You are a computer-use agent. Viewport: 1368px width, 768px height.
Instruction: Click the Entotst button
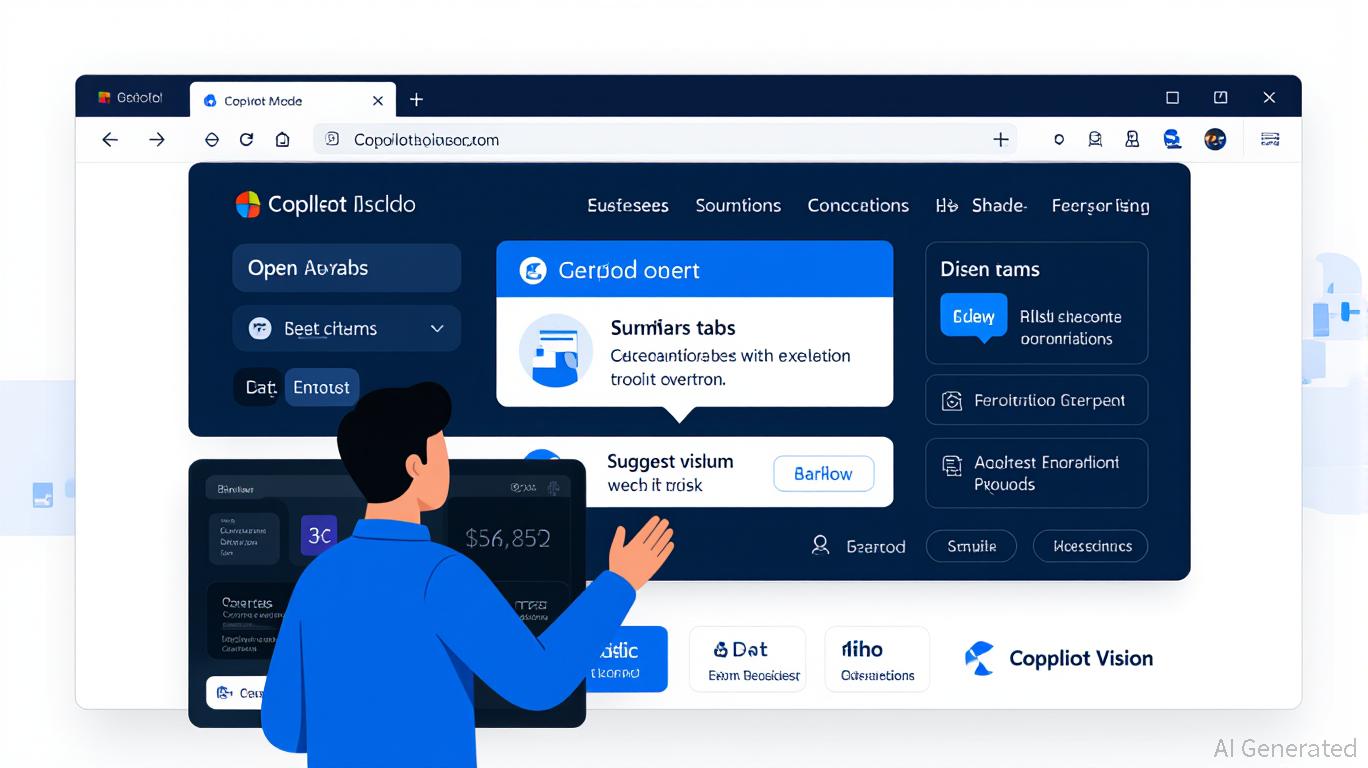point(322,387)
